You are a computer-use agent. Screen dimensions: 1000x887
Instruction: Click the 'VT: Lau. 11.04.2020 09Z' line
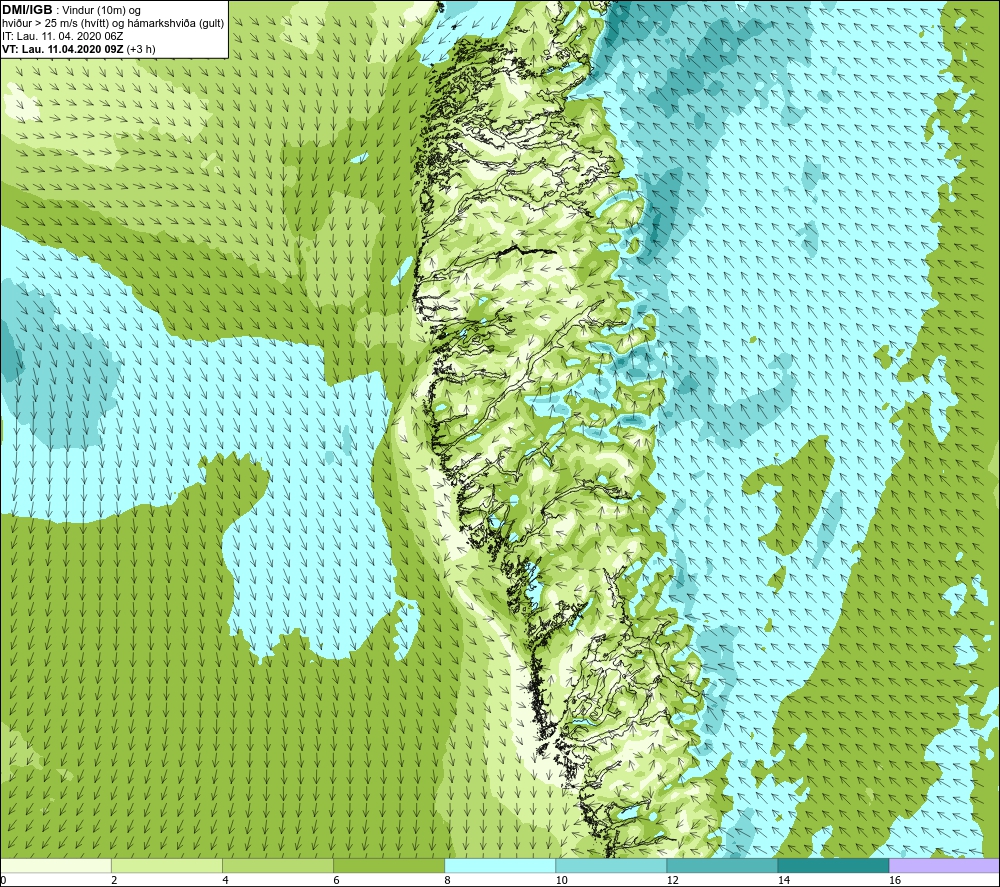click(x=63, y=49)
